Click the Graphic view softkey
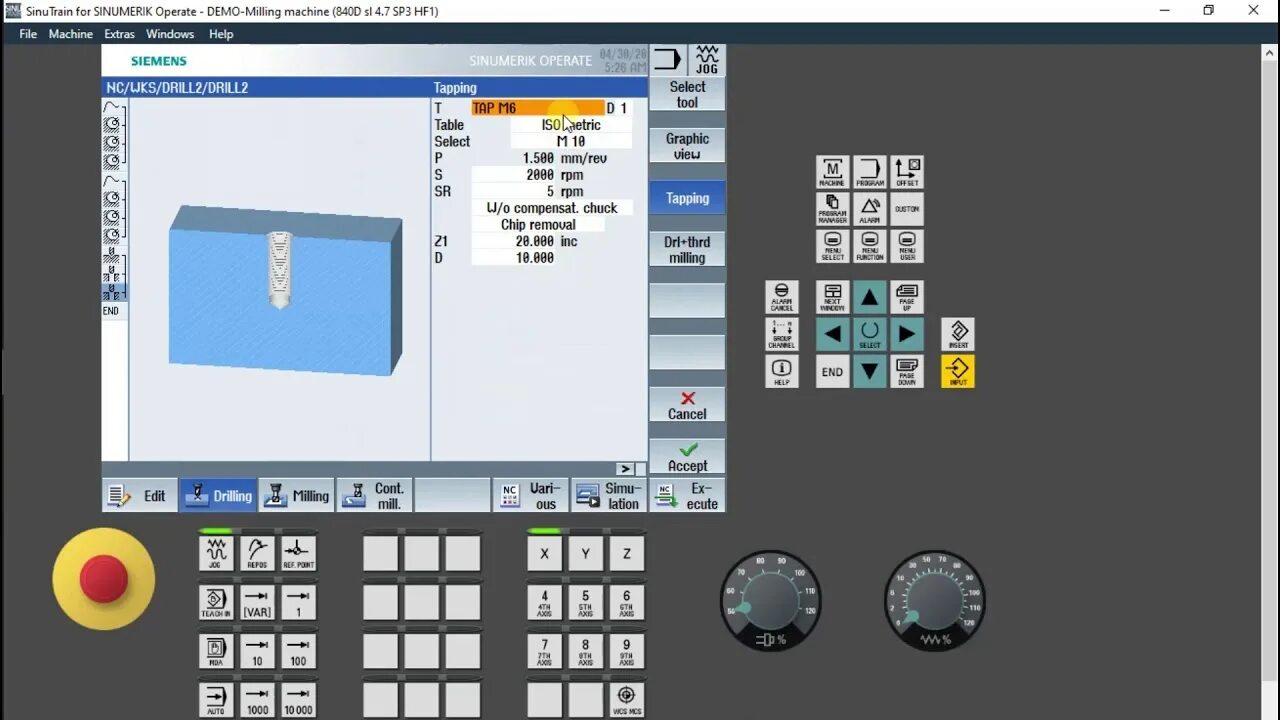This screenshot has height=720, width=1280. [x=687, y=146]
